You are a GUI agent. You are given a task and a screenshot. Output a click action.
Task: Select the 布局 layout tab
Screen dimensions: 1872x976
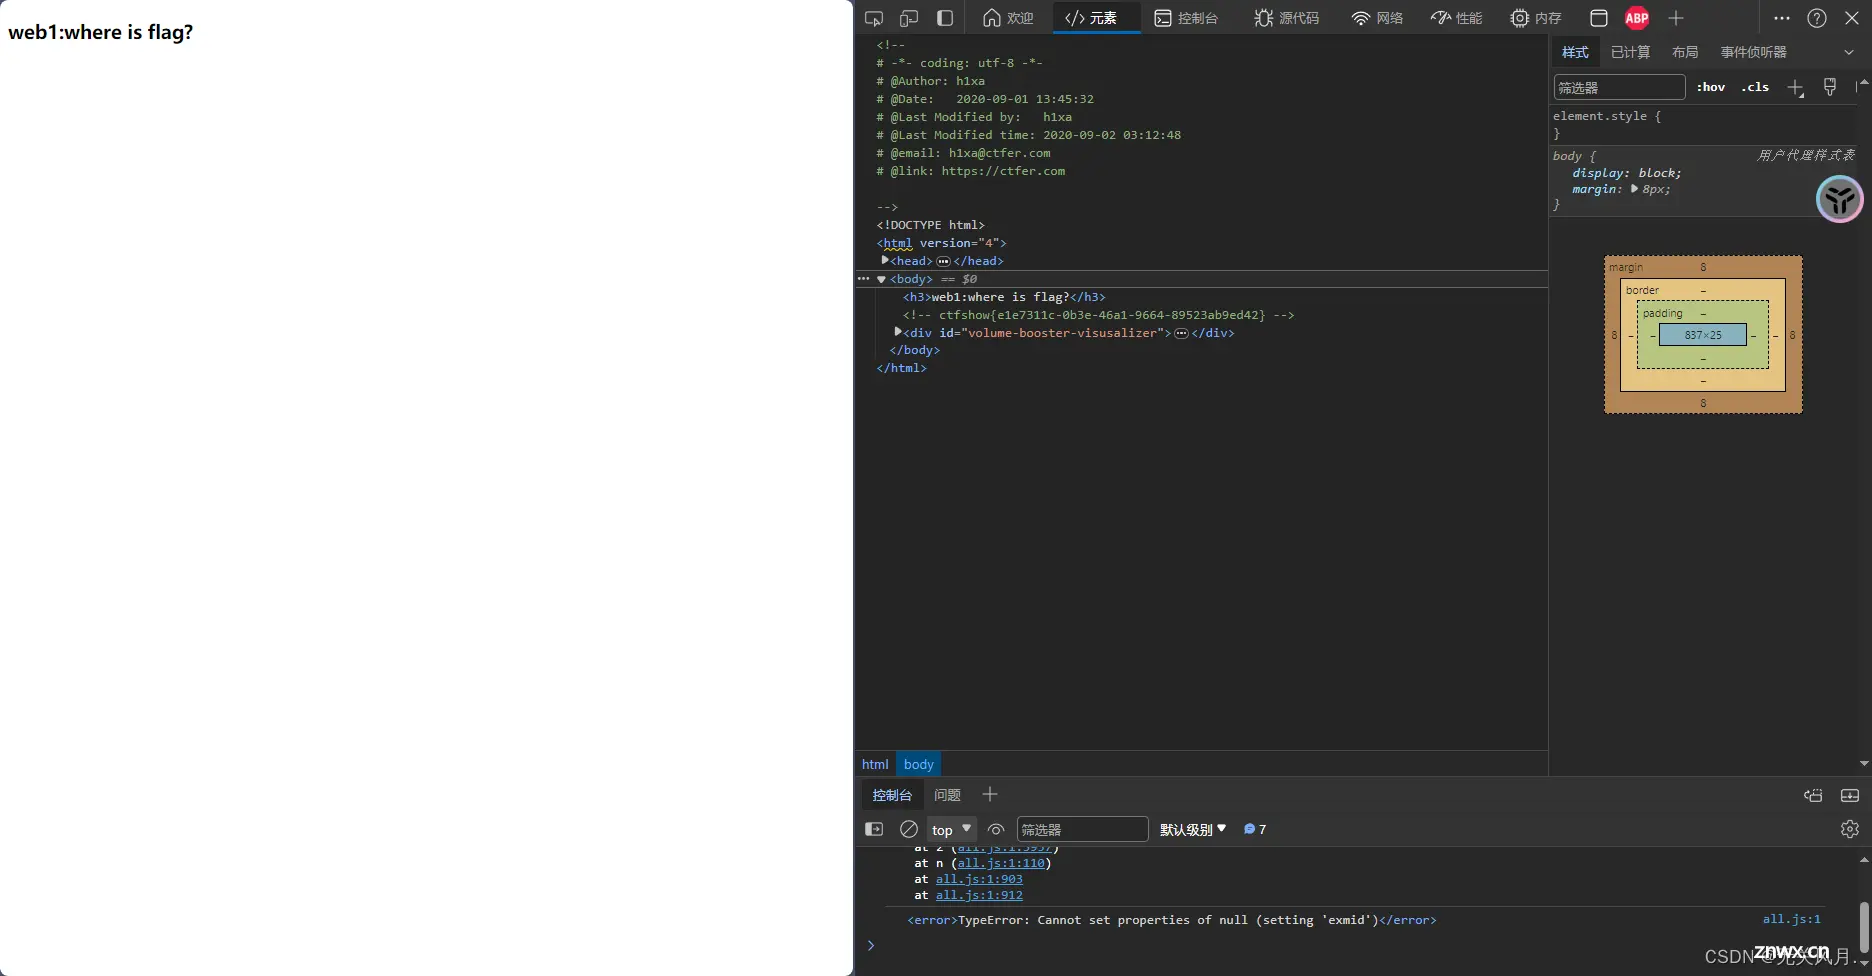click(x=1685, y=52)
